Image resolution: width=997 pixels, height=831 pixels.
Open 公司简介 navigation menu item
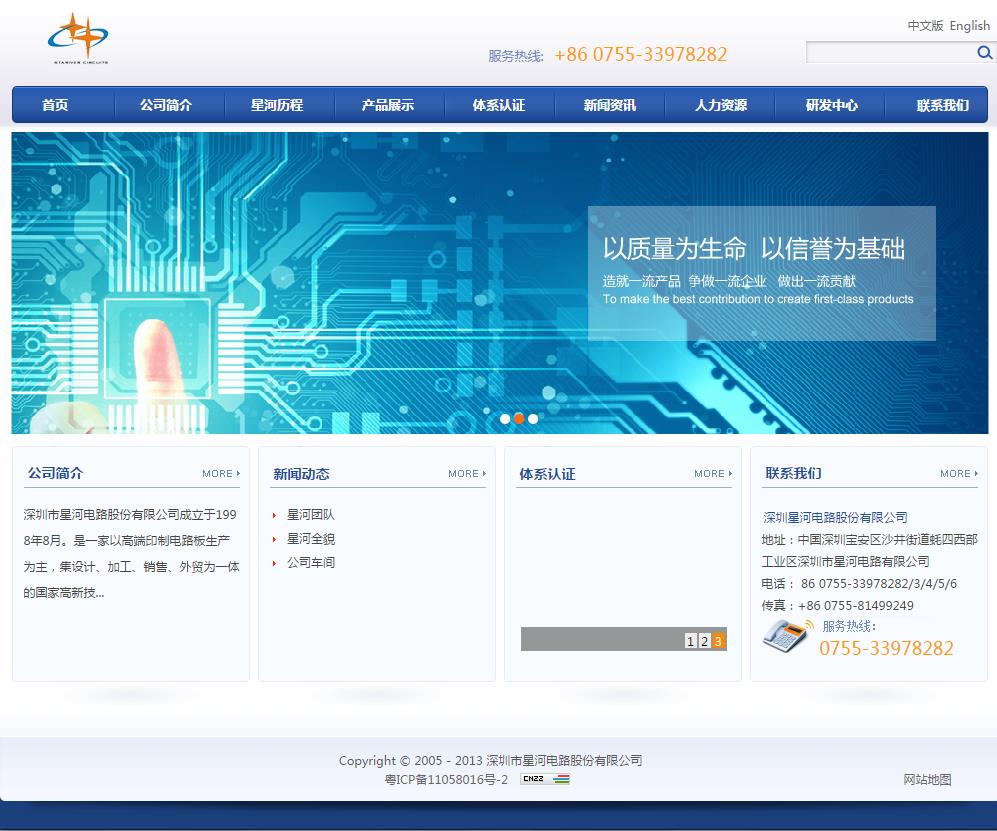coord(166,105)
